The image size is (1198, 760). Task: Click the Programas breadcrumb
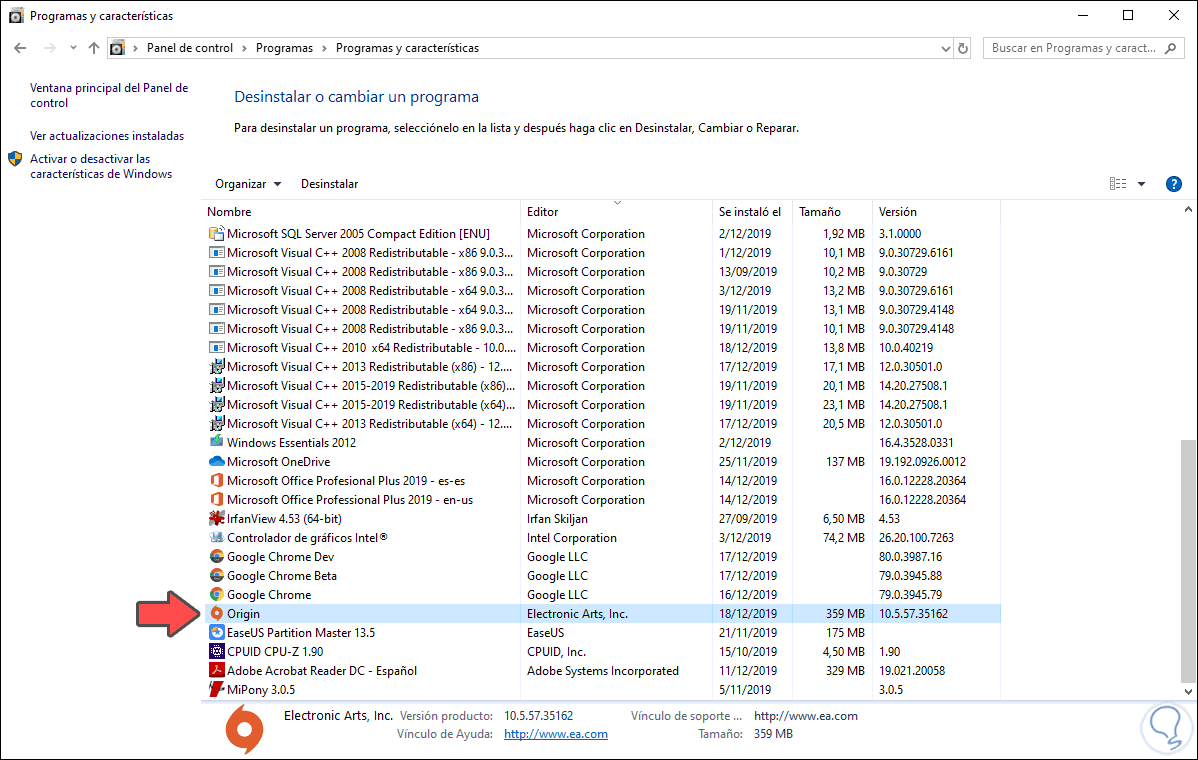(x=284, y=48)
